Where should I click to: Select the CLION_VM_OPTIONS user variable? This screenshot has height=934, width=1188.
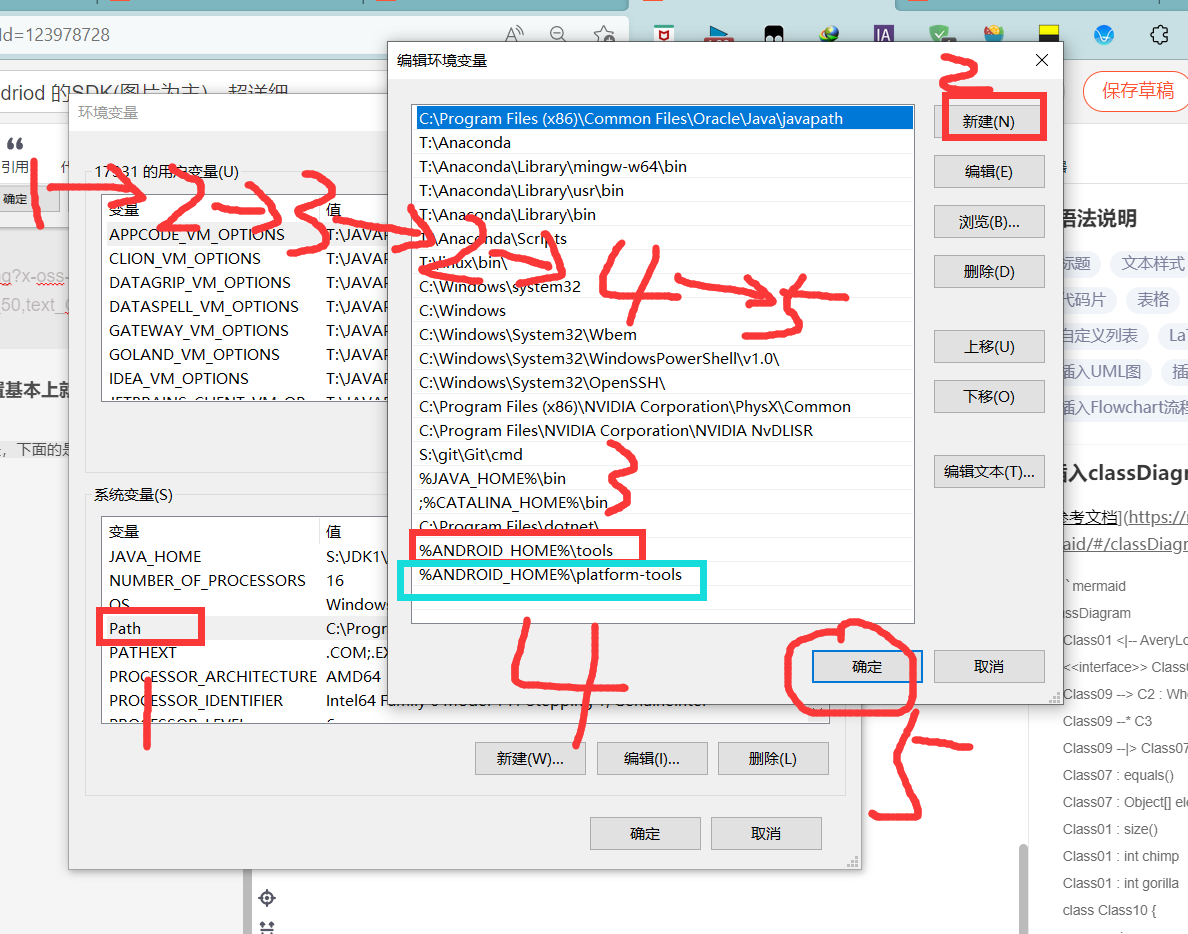[x=245, y=258]
